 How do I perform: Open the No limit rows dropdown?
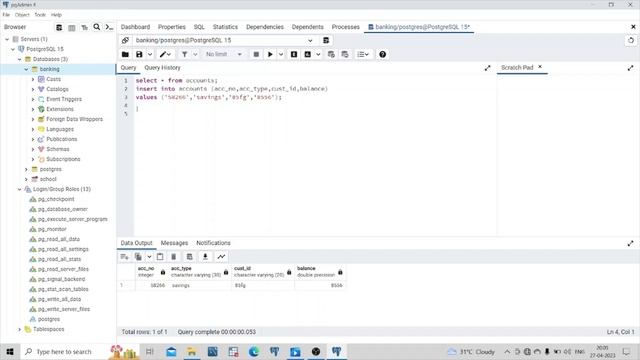tap(224, 54)
